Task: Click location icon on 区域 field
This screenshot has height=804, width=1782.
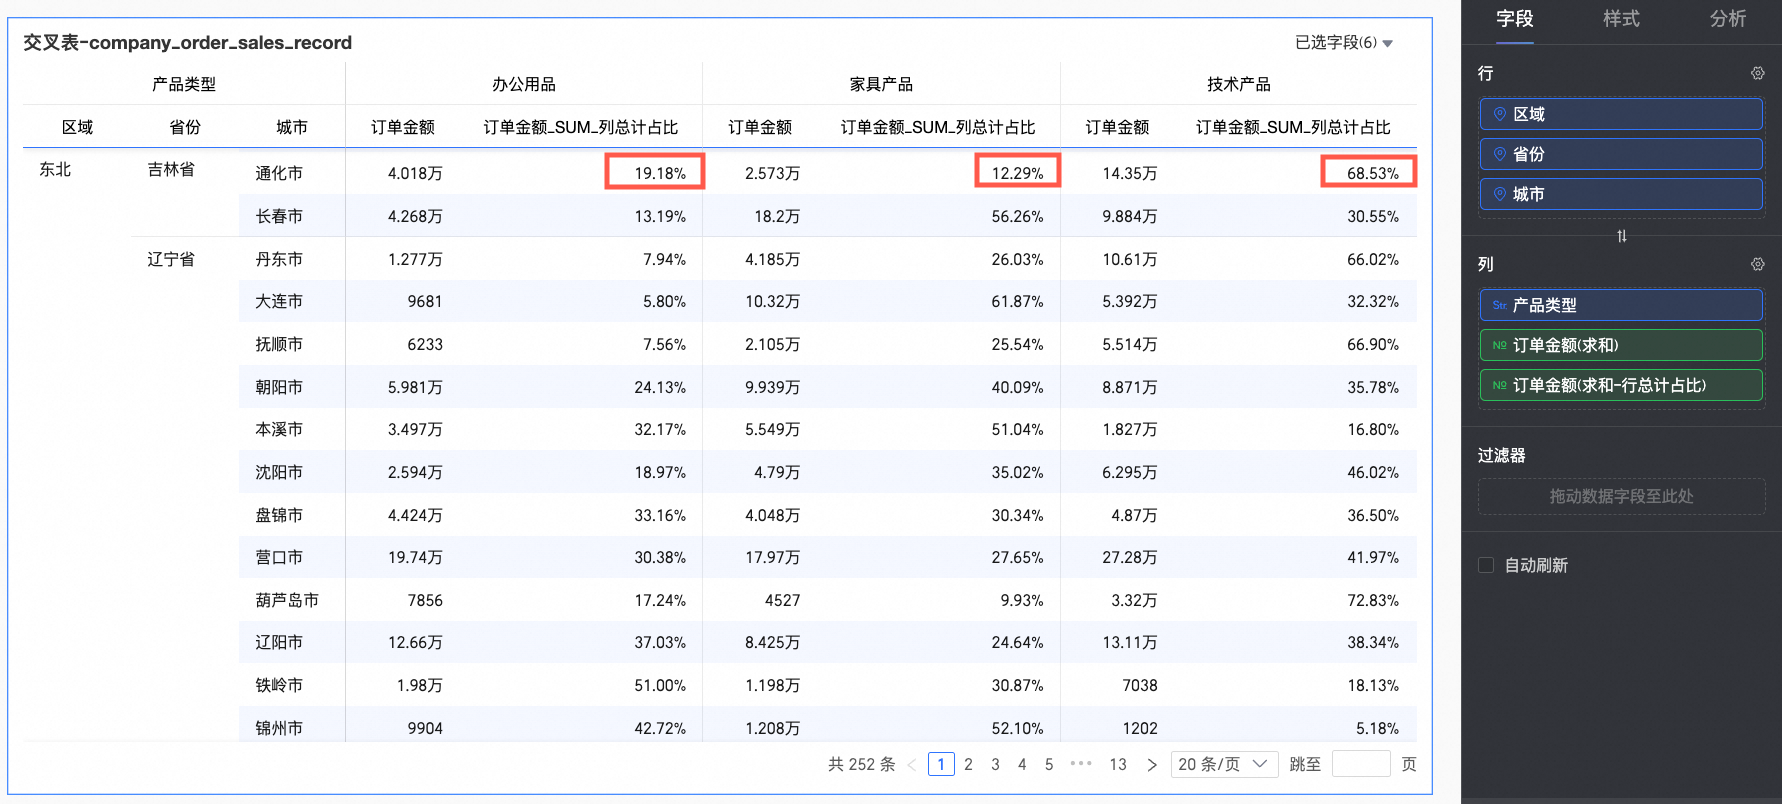Action: click(x=1499, y=114)
